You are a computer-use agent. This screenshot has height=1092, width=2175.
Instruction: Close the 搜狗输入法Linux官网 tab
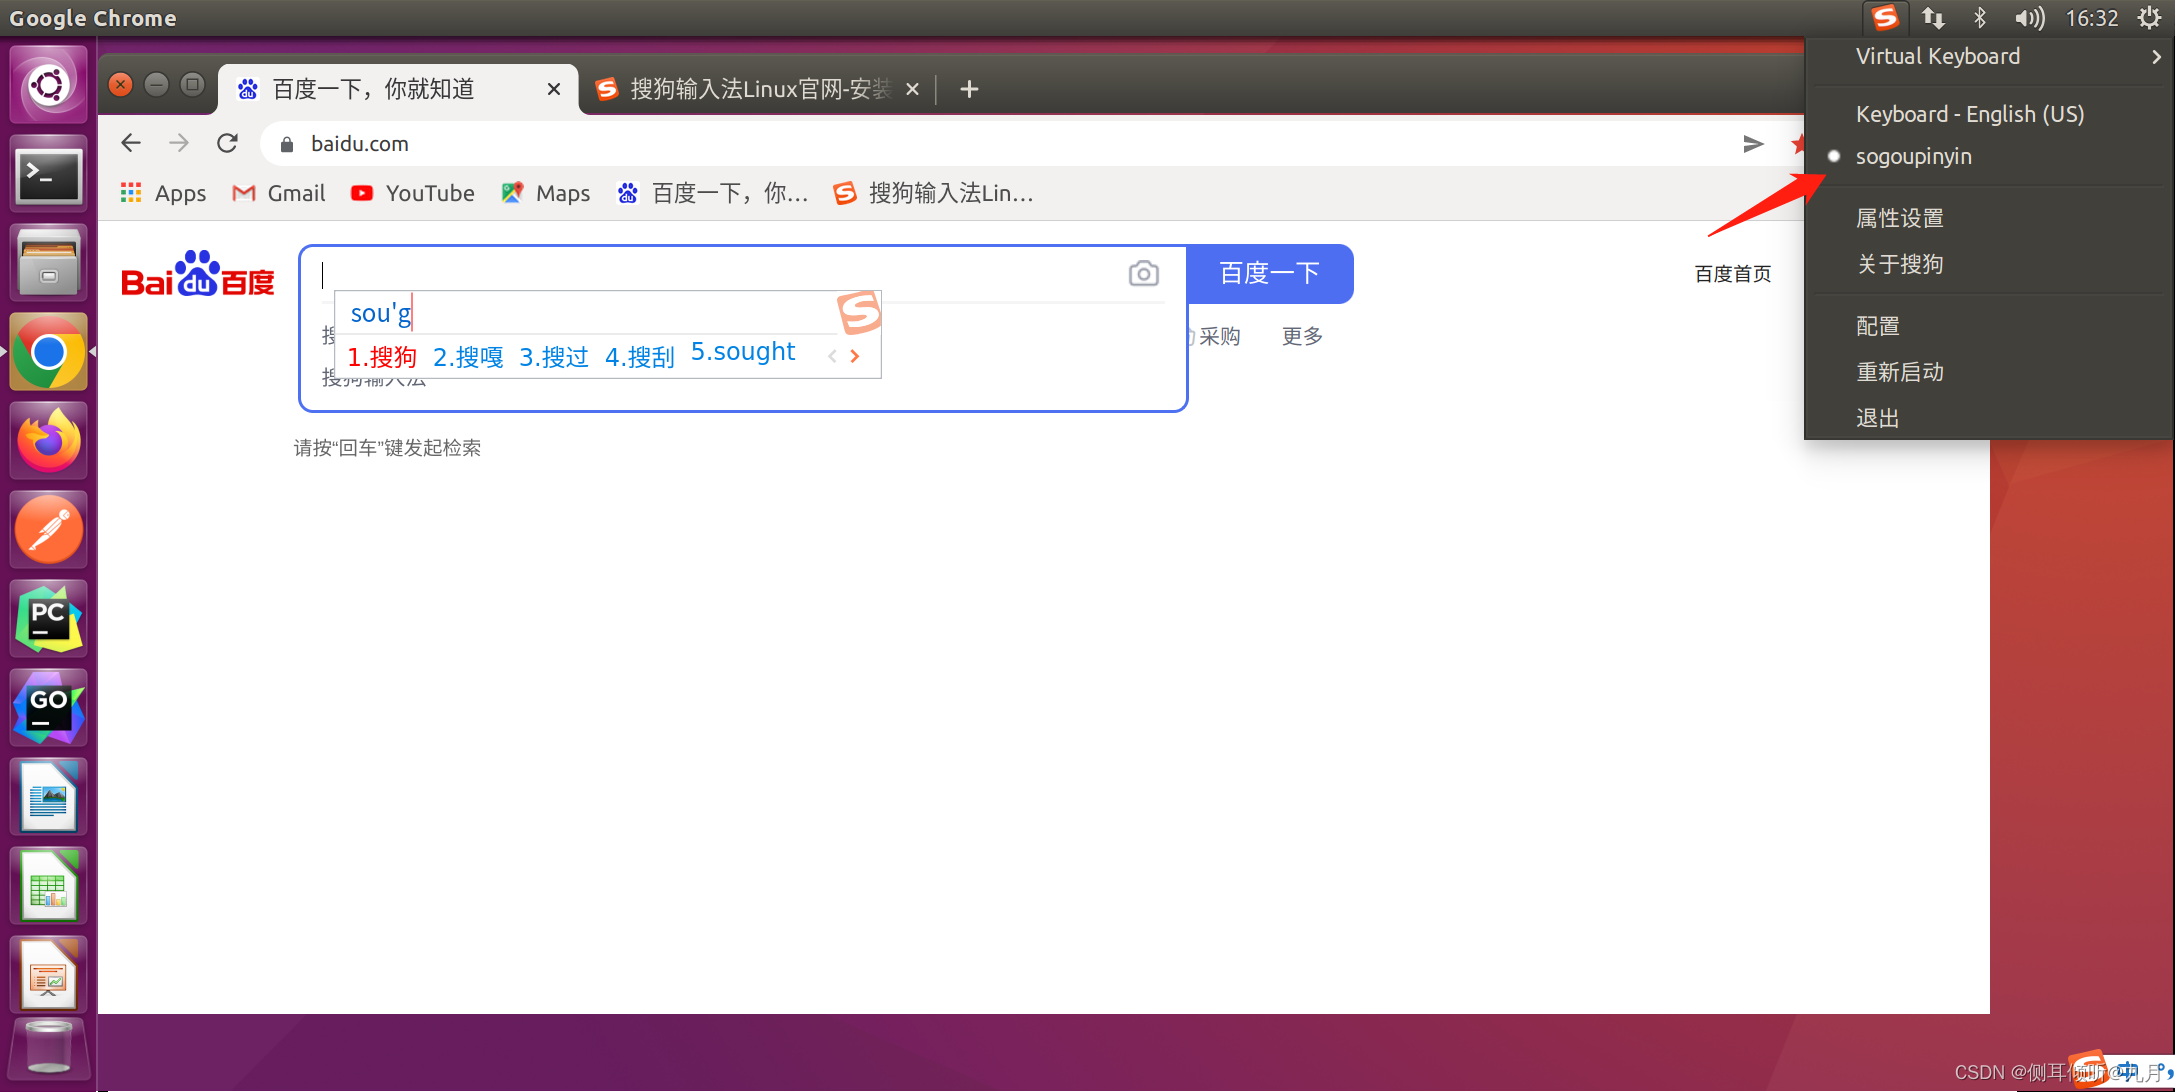912,89
